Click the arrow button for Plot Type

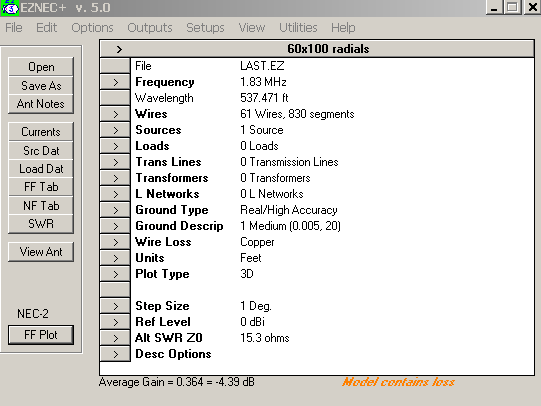115,274
